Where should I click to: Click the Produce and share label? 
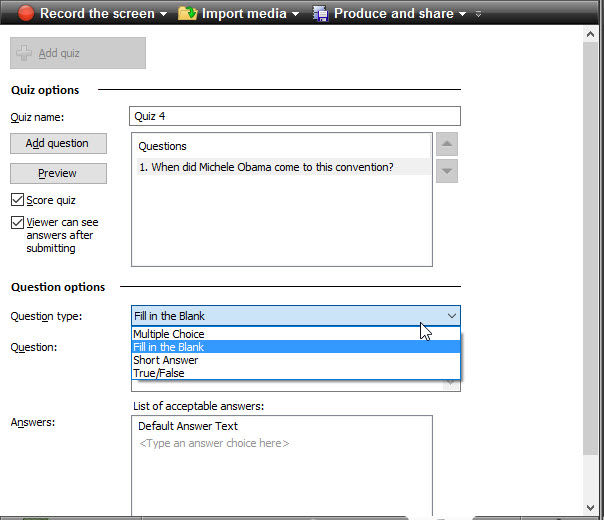coord(394,13)
